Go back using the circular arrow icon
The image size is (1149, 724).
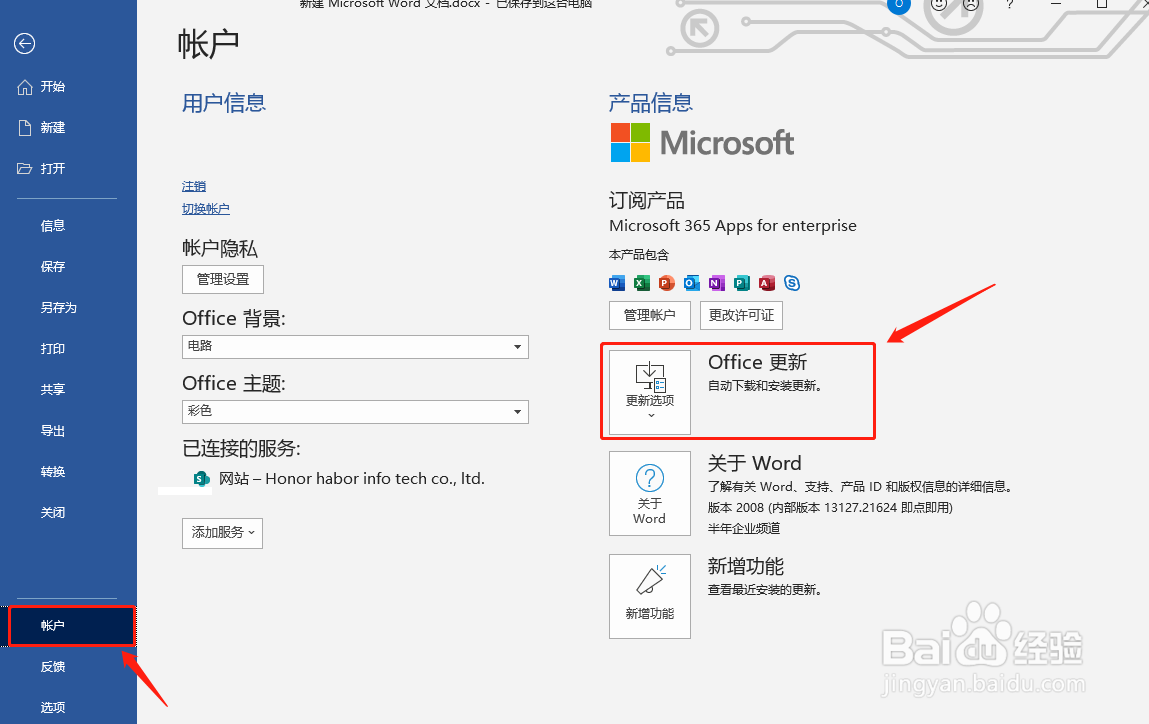pyautogui.click(x=24, y=44)
